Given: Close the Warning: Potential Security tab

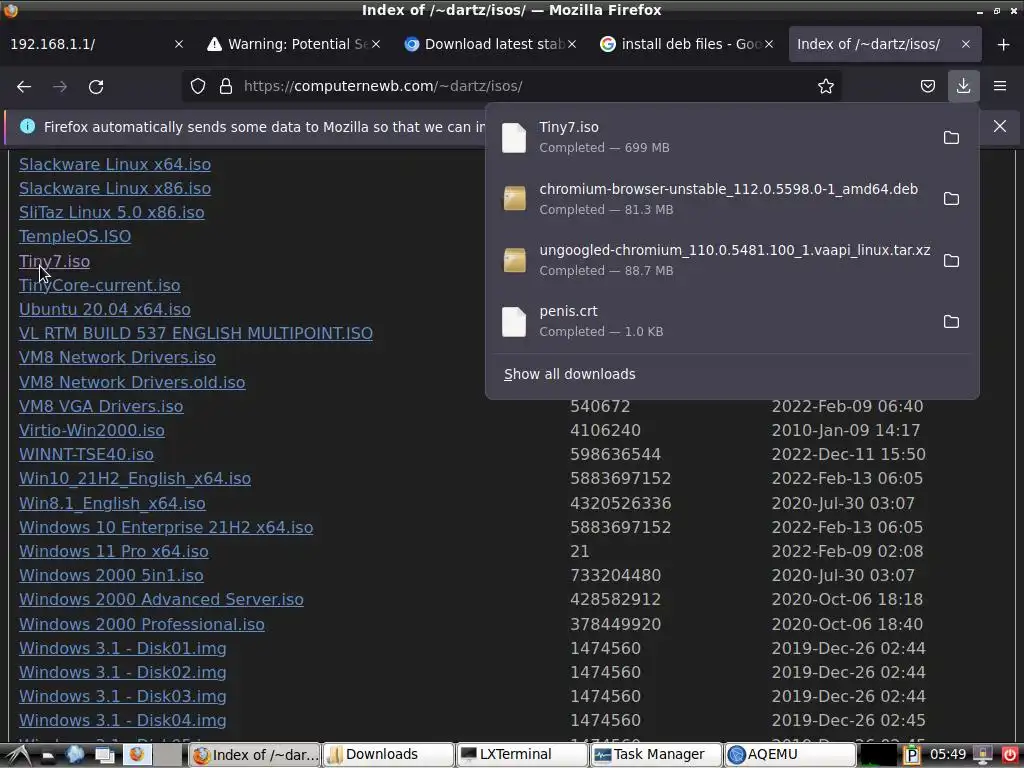Looking at the screenshot, I should point(376,44).
